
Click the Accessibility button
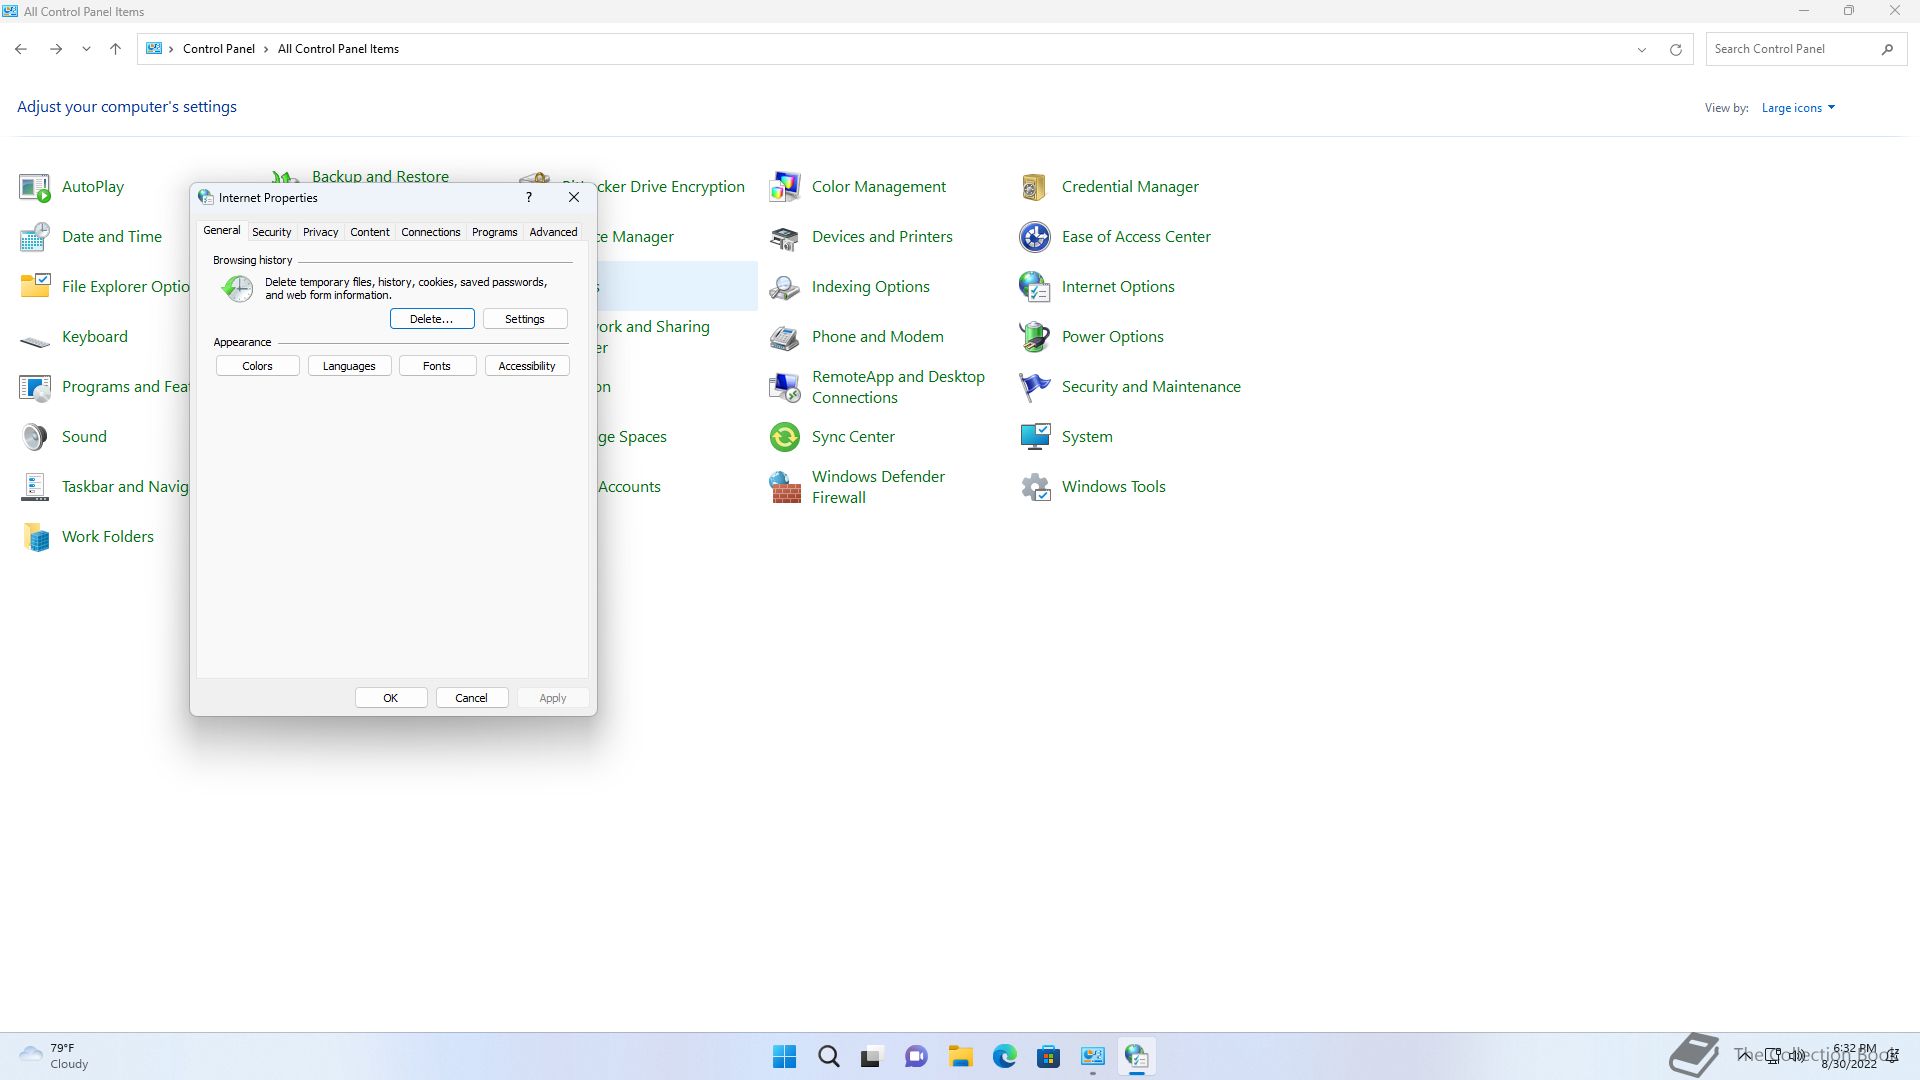tap(527, 366)
